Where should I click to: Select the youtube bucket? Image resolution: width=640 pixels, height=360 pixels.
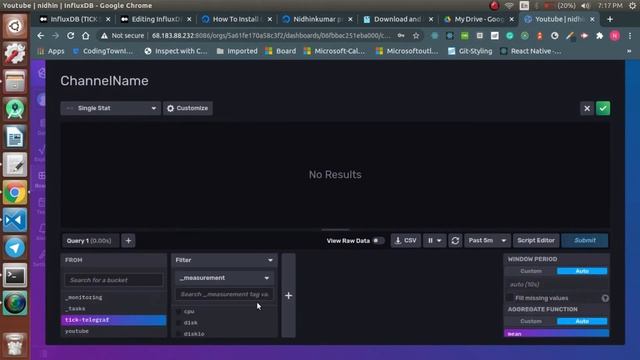(x=113, y=331)
